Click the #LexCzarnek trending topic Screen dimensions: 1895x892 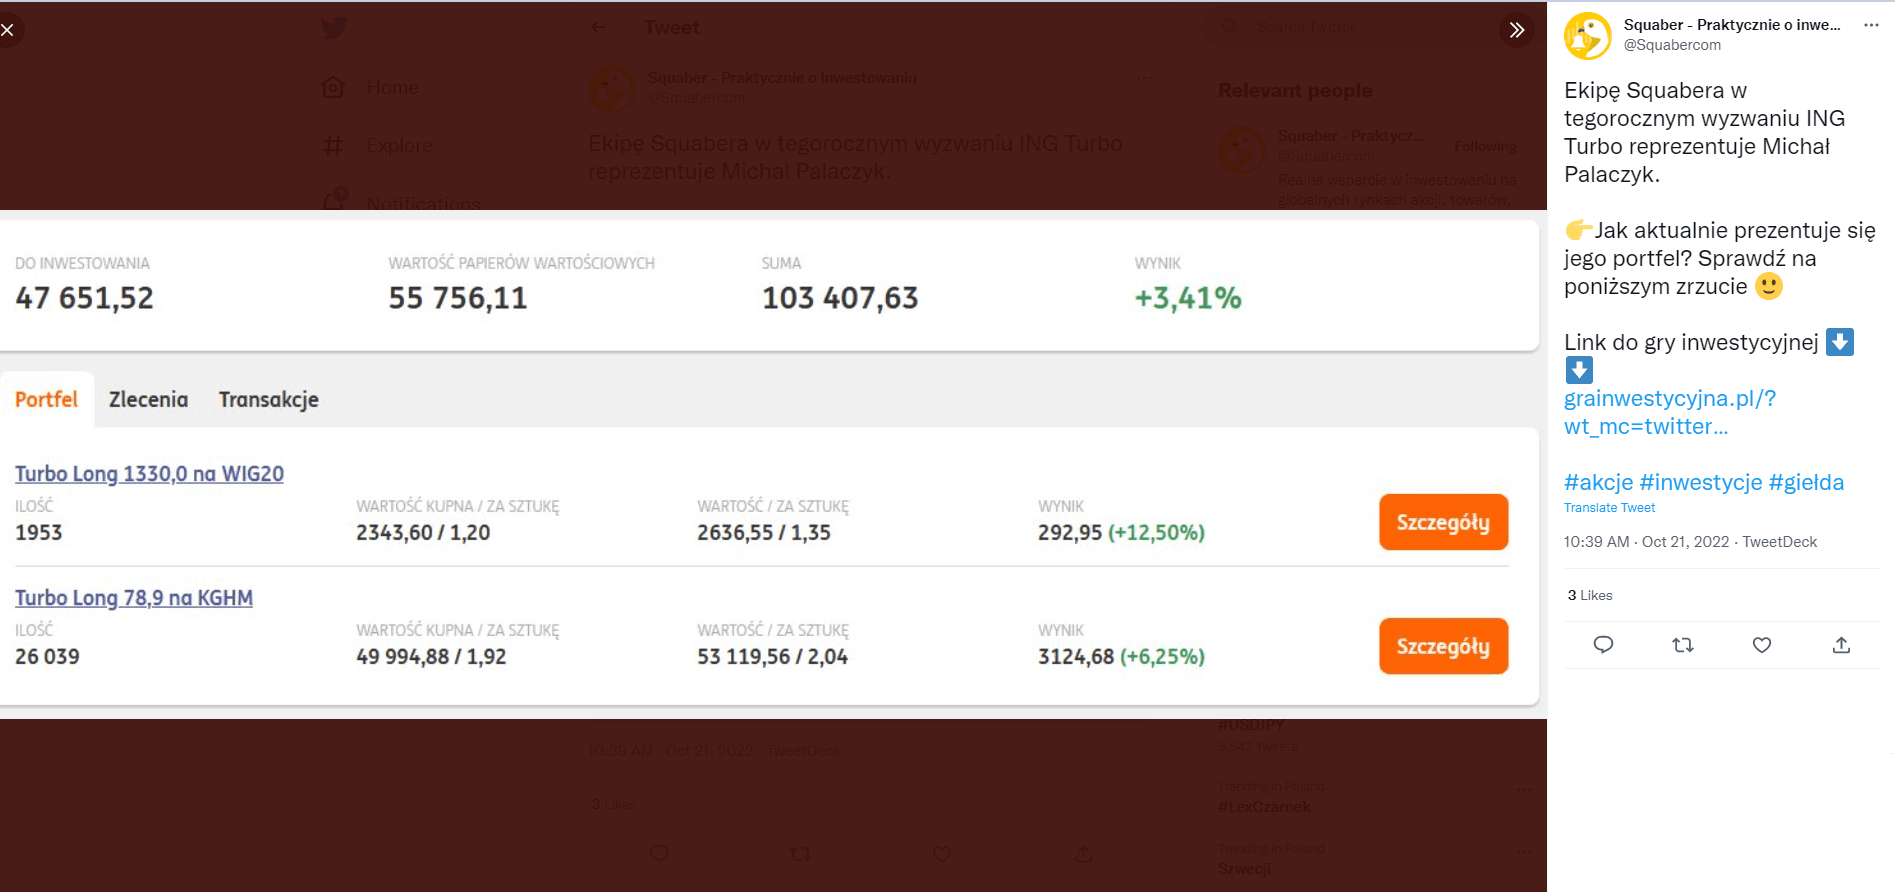click(1264, 807)
